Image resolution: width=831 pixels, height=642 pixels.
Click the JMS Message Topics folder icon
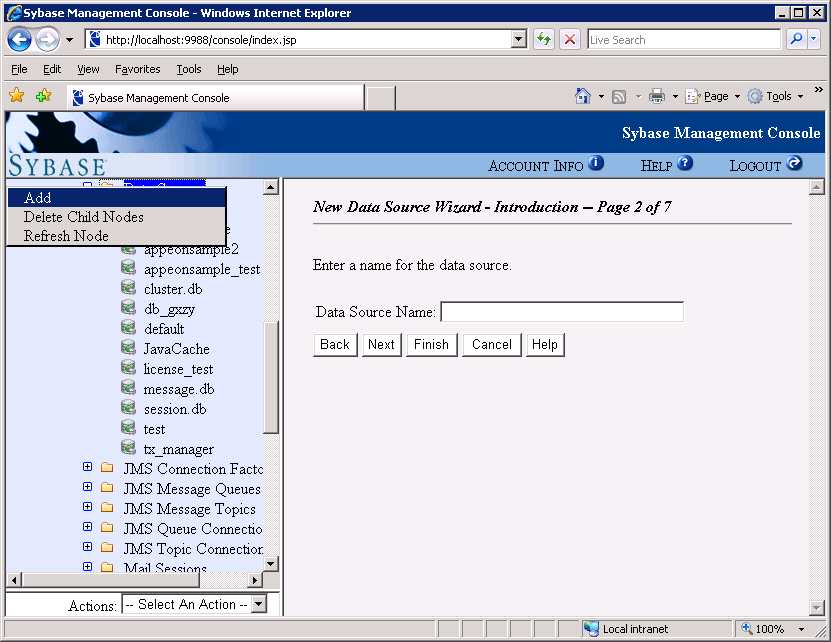pyautogui.click(x=107, y=507)
